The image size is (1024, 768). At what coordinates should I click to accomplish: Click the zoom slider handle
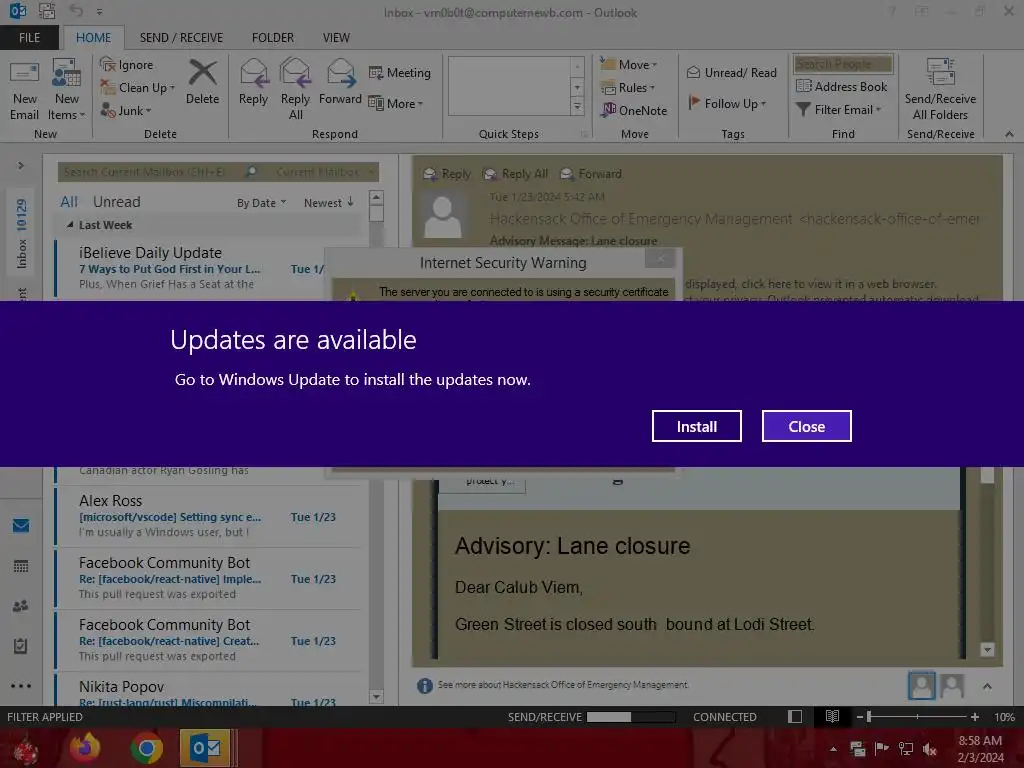[x=869, y=717]
